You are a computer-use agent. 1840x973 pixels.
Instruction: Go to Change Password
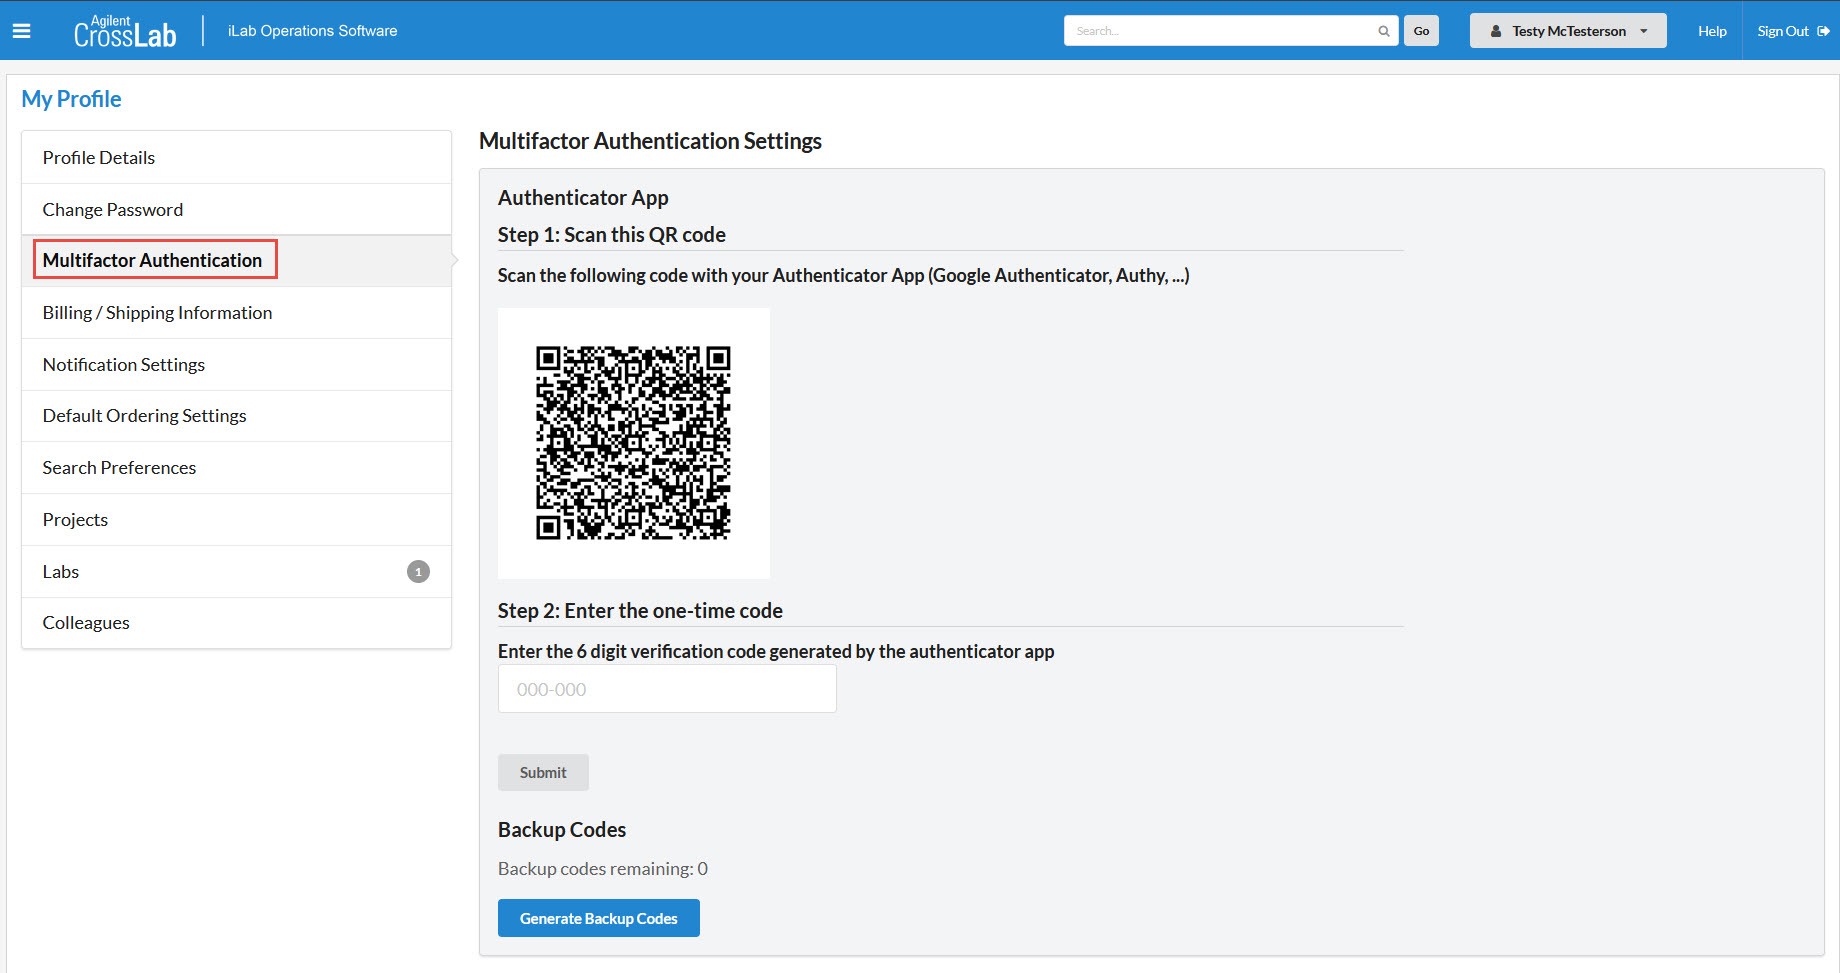coord(113,210)
